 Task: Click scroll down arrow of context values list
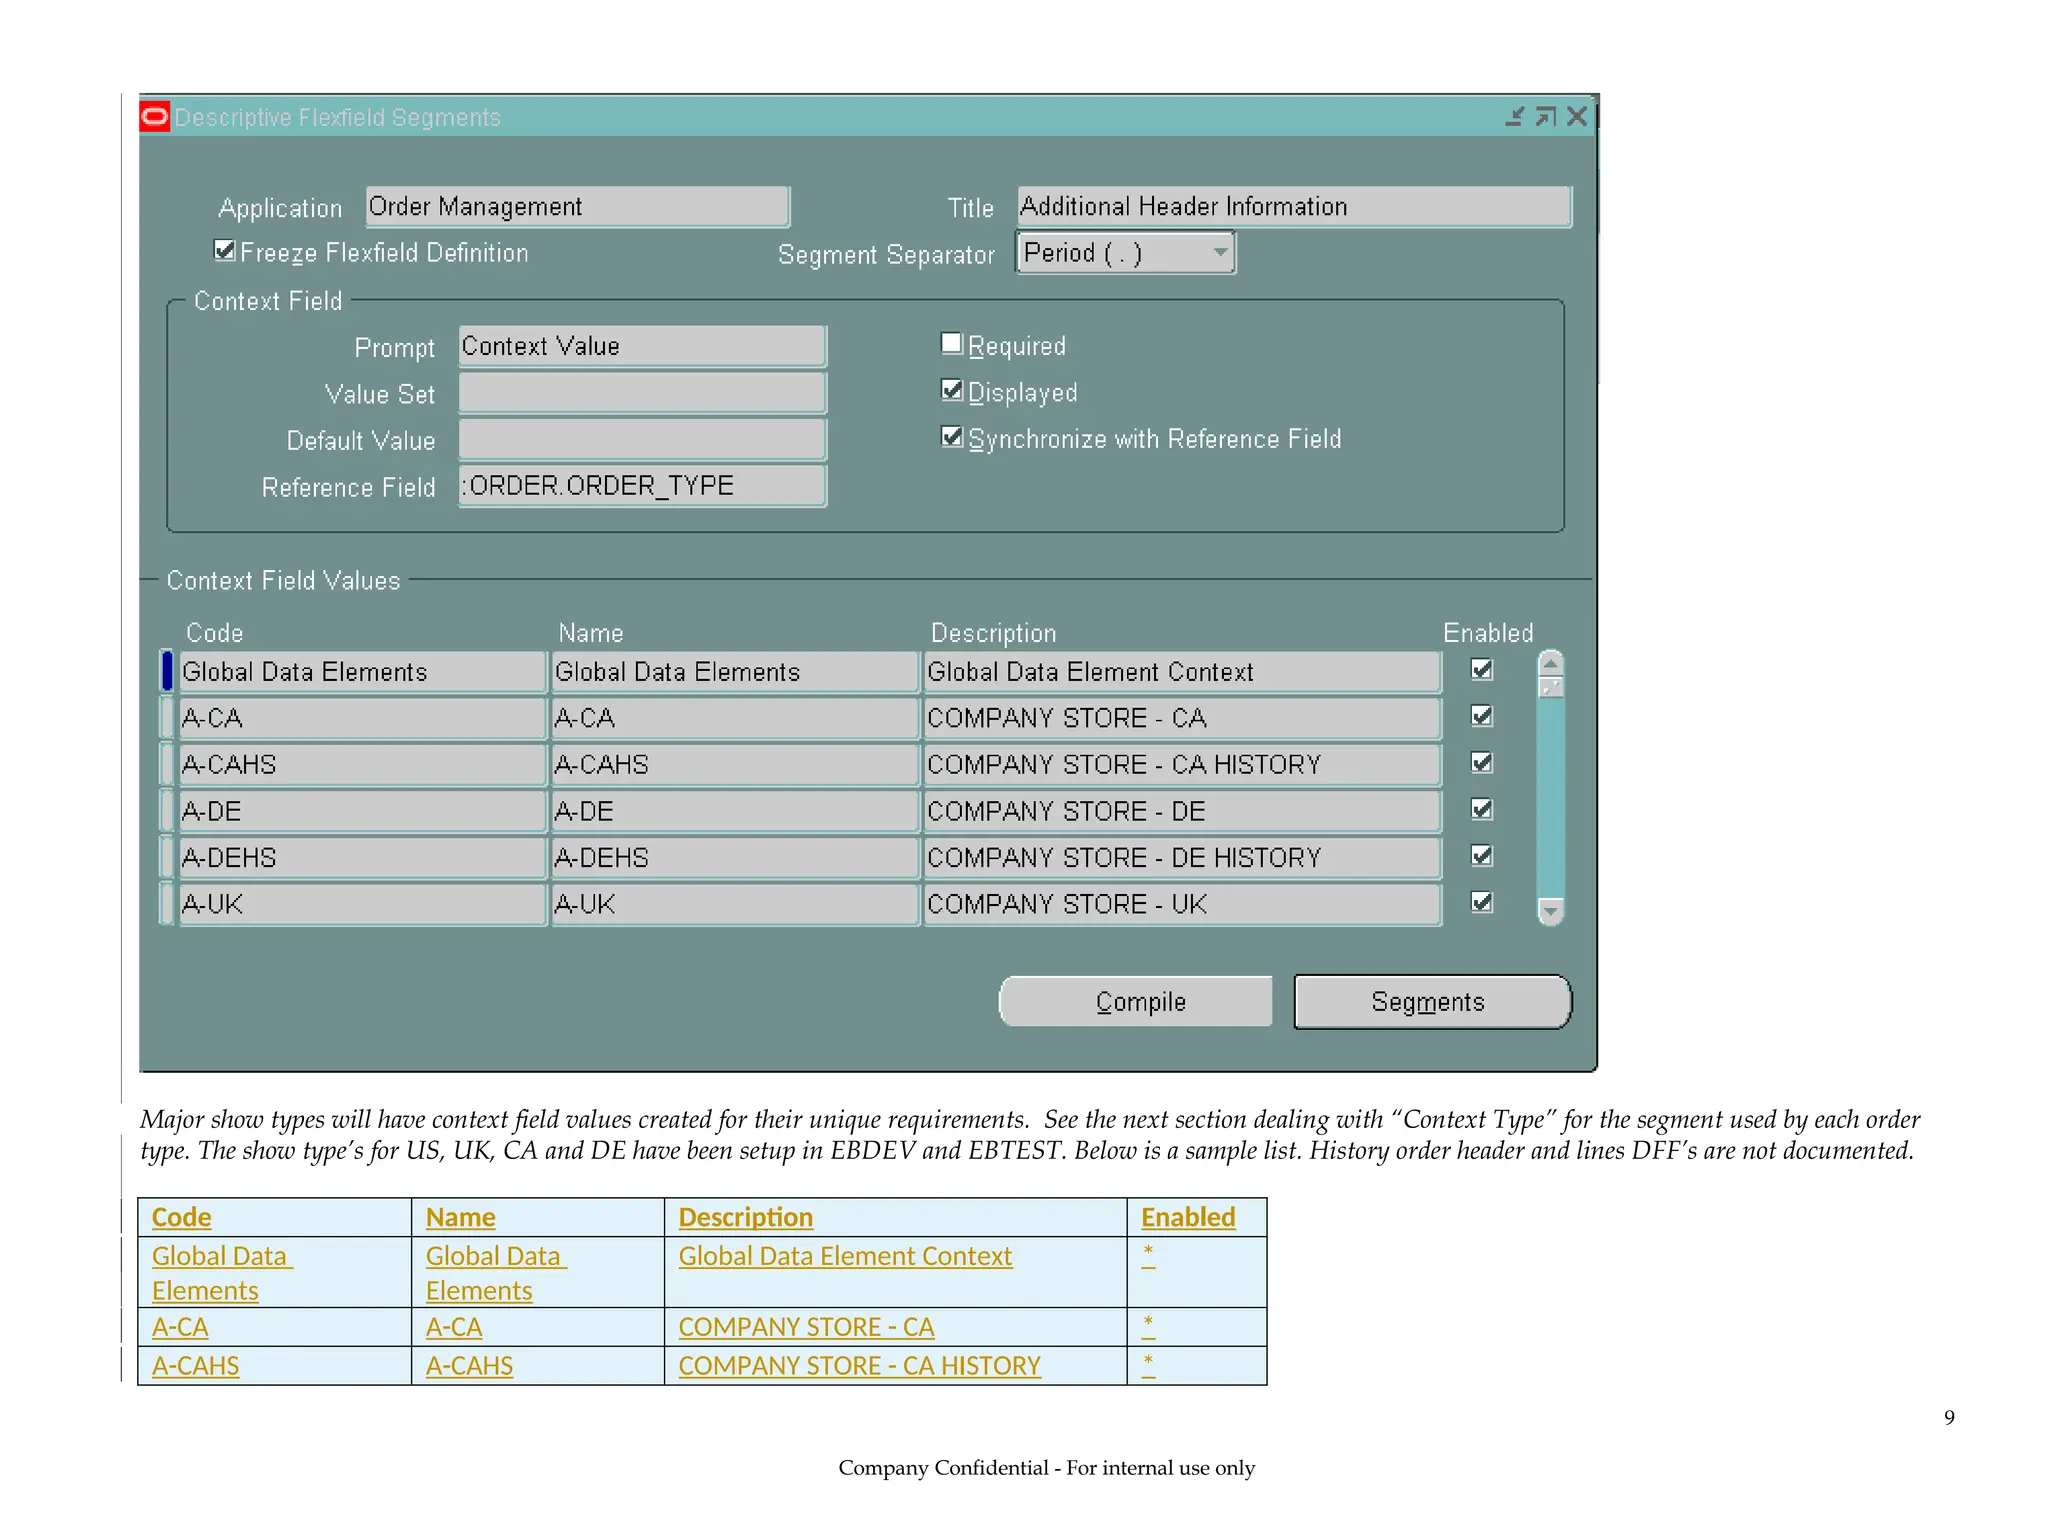click(x=1551, y=911)
